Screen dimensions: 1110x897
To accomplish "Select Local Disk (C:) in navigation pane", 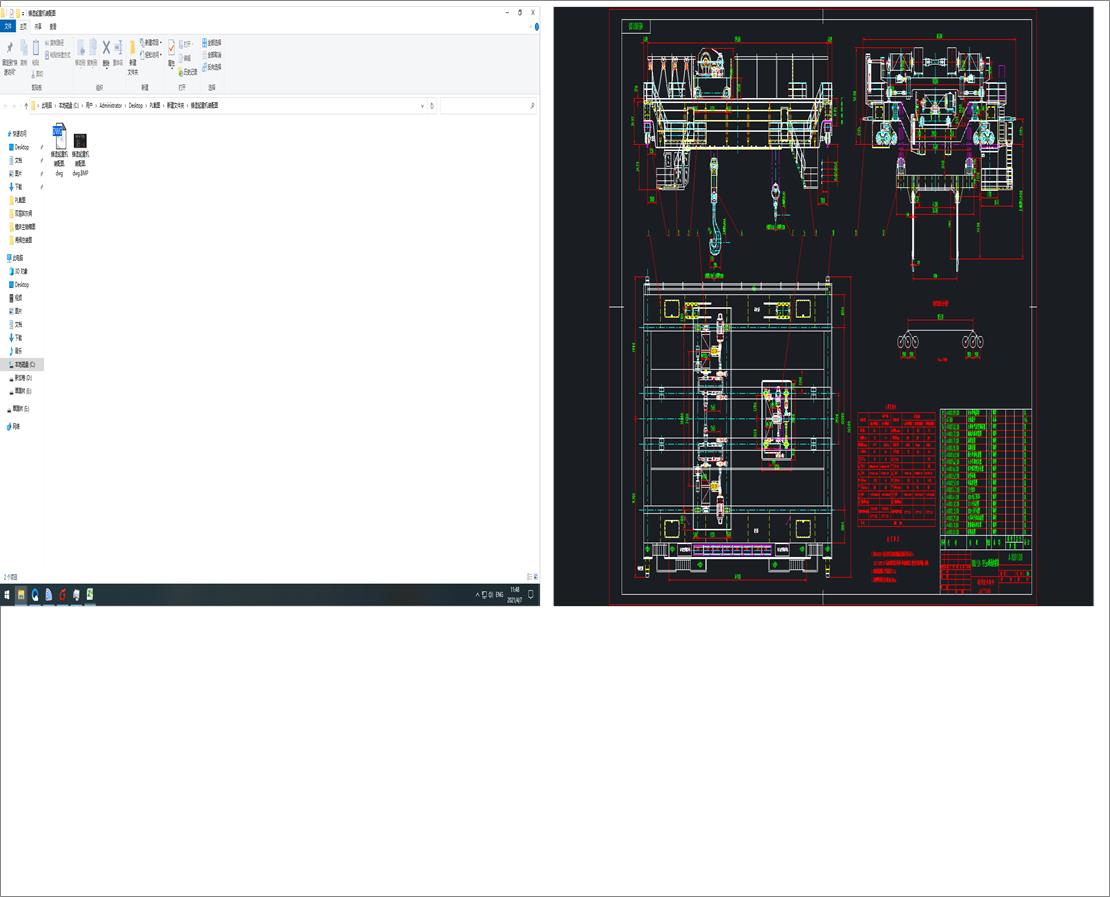I will (x=21, y=364).
